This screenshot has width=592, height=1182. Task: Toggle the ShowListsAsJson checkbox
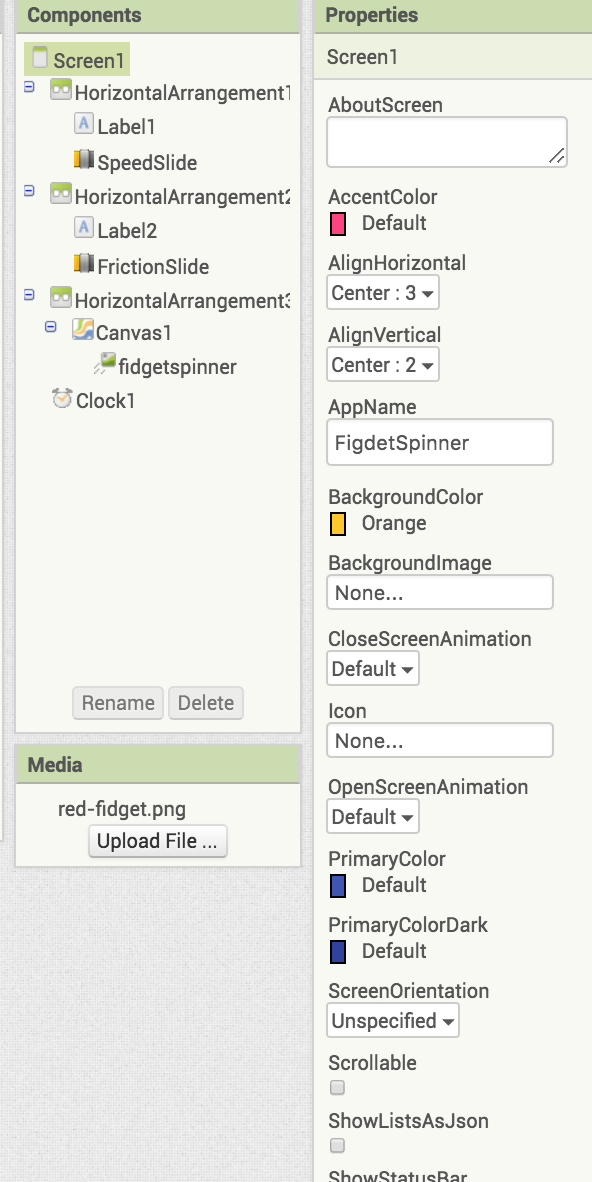pyautogui.click(x=338, y=1145)
